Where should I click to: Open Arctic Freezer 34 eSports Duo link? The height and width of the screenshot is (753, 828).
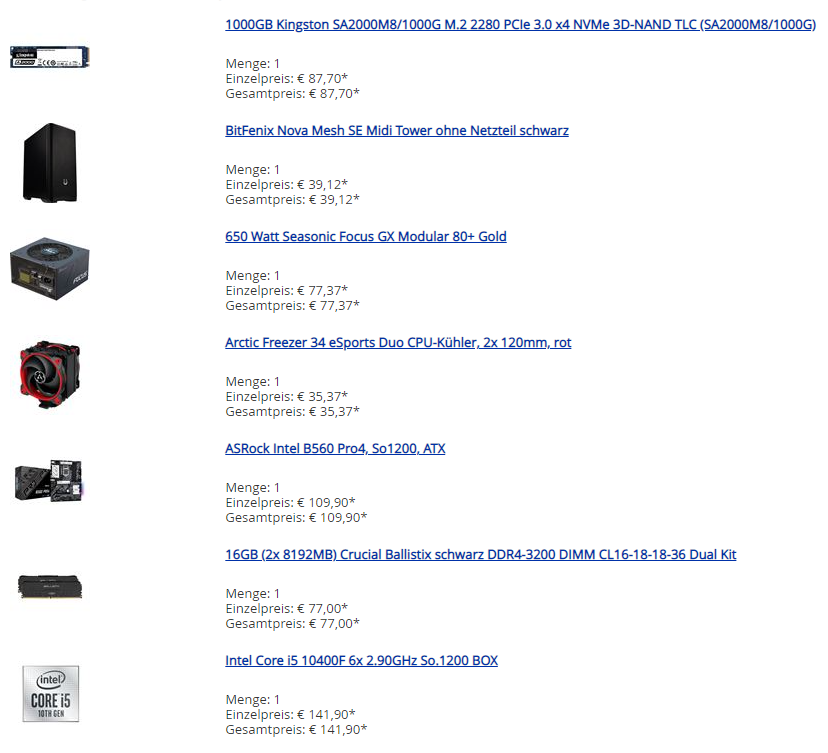pyautogui.click(x=398, y=343)
